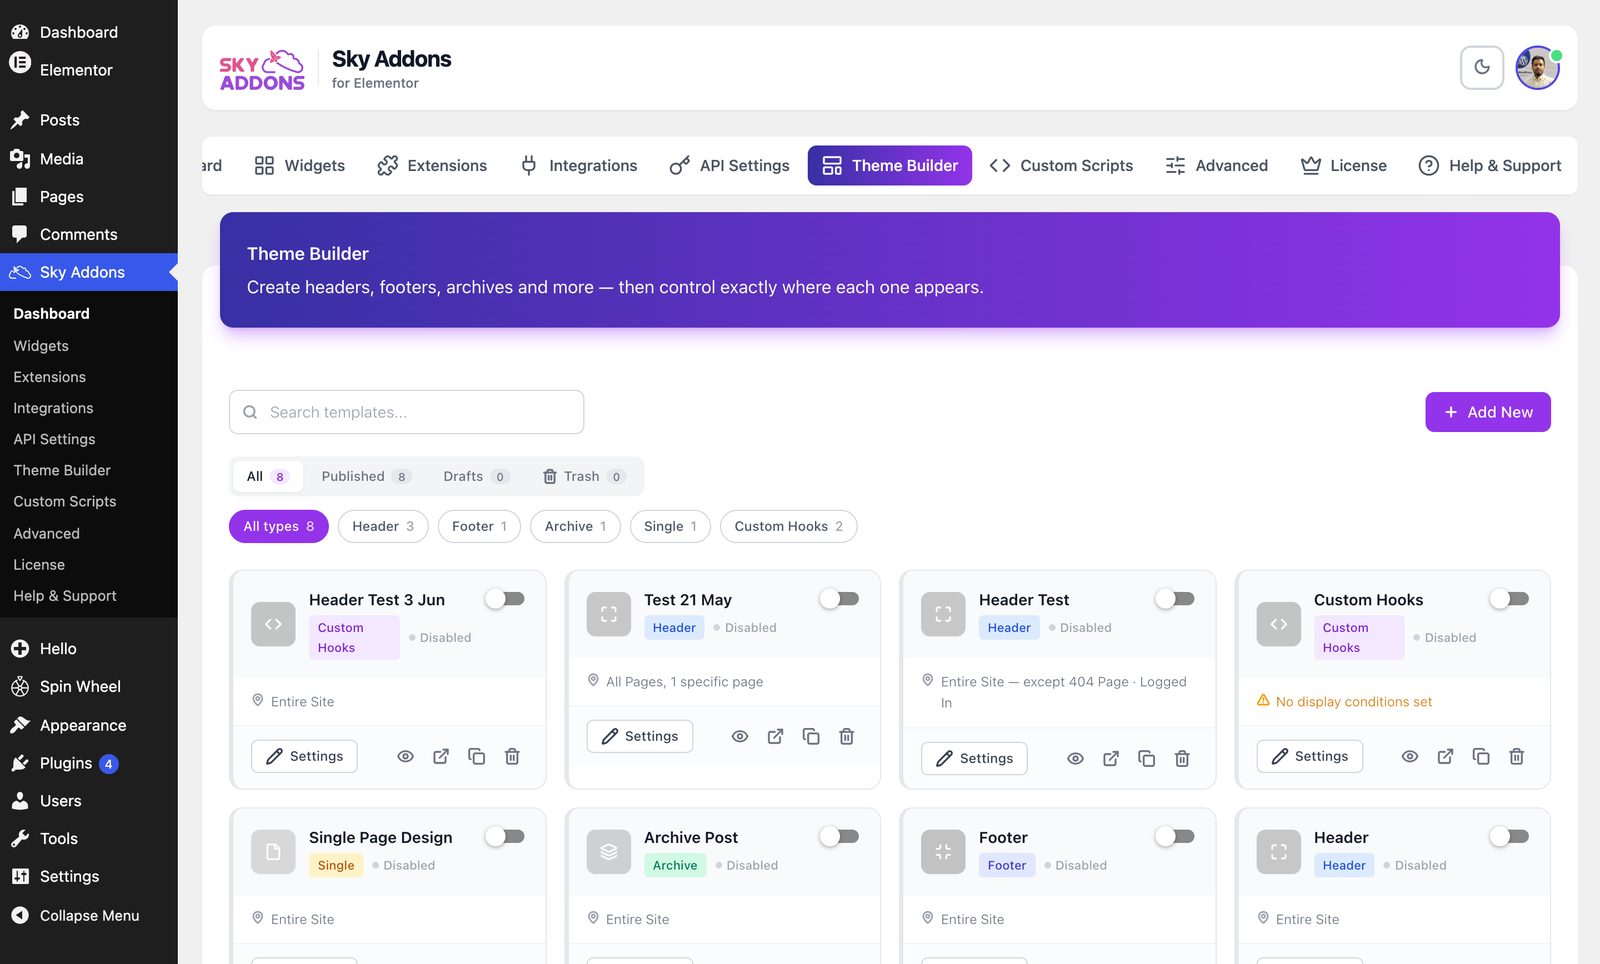This screenshot has width=1600, height=964.
Task: Duplicate the Header Test 3 Jun template
Action: click(477, 757)
